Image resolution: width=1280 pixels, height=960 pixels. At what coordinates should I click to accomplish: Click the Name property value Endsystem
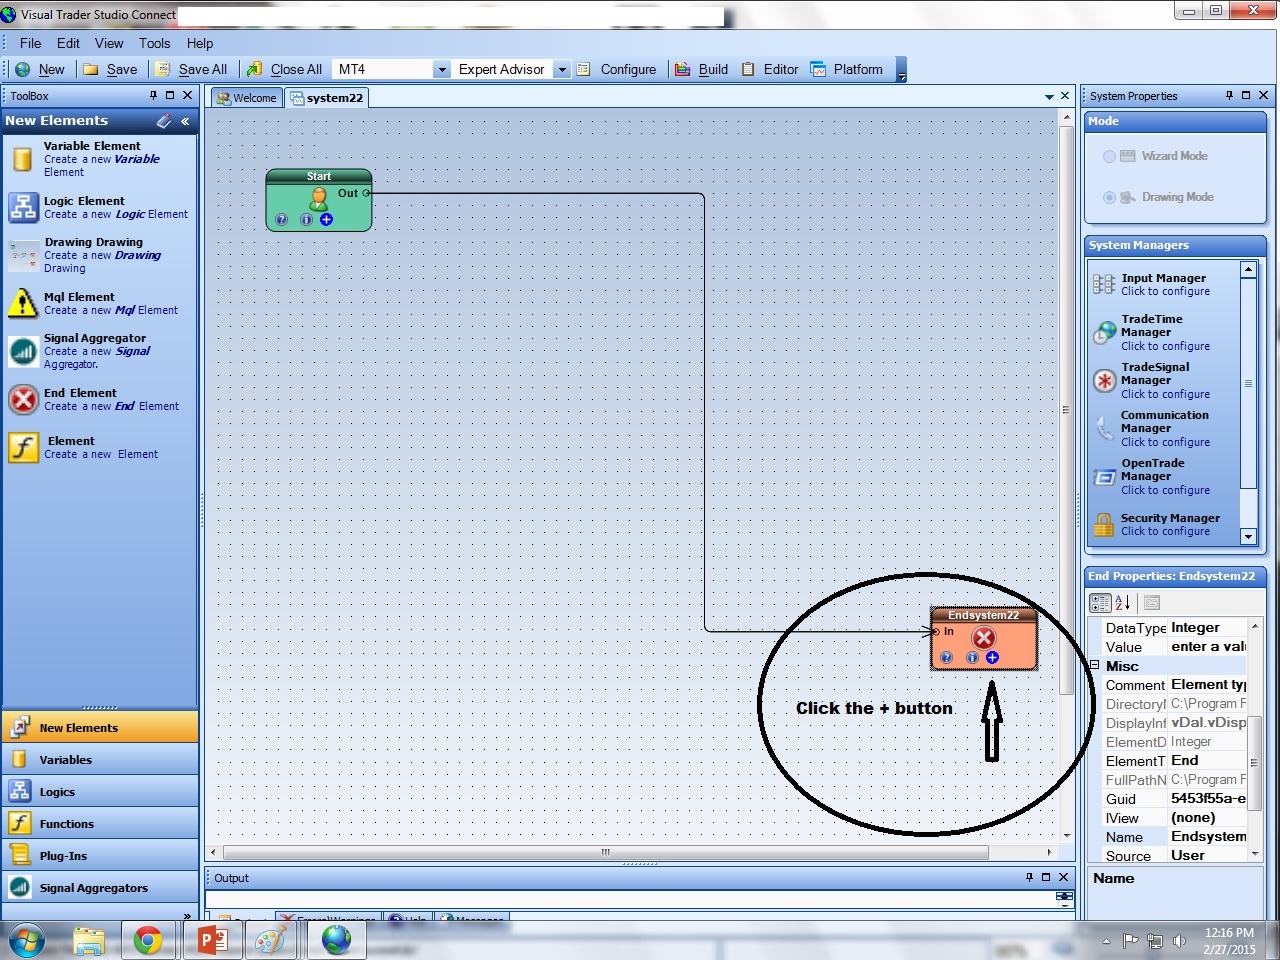point(1208,836)
